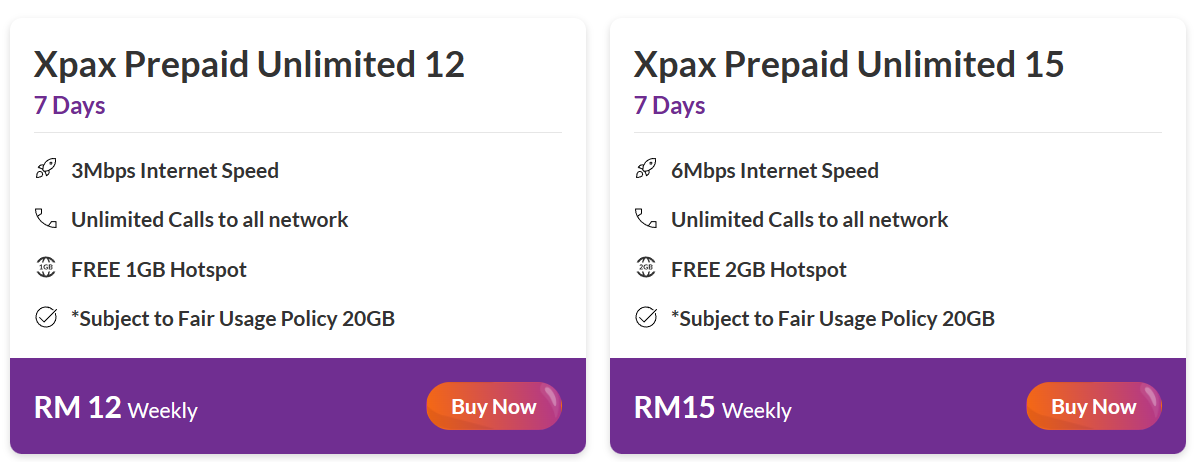
Task: Buy the RM 12 weekly plan
Action: [494, 406]
